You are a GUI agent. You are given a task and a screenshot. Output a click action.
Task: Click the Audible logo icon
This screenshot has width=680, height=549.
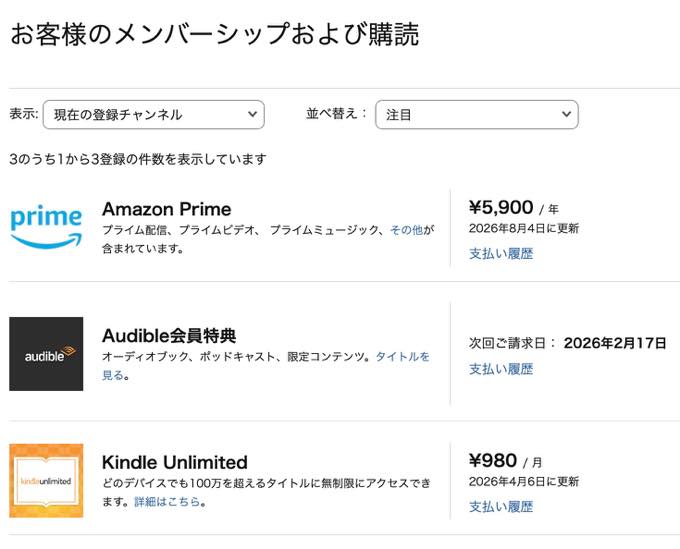pos(46,353)
